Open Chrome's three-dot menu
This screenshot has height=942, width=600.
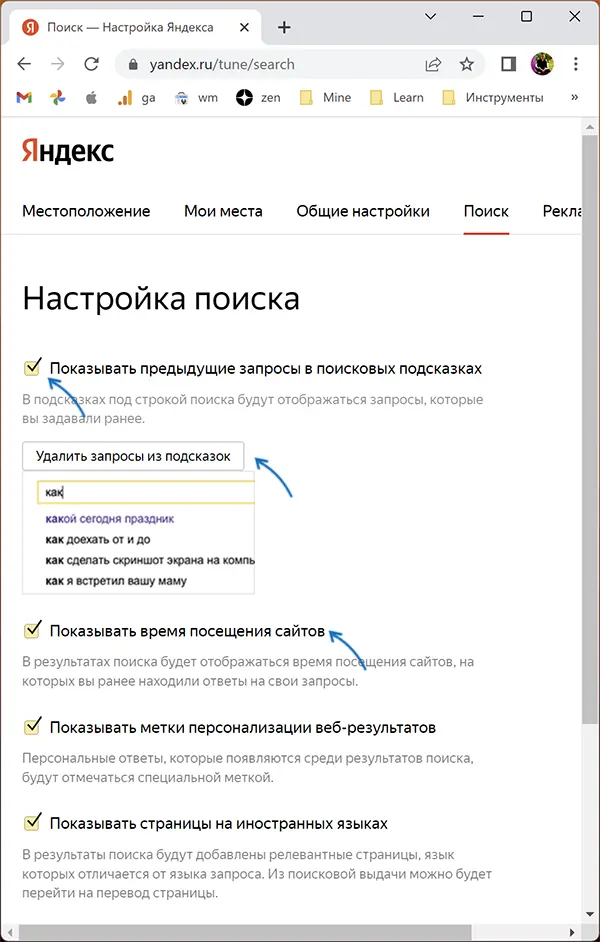[575, 64]
